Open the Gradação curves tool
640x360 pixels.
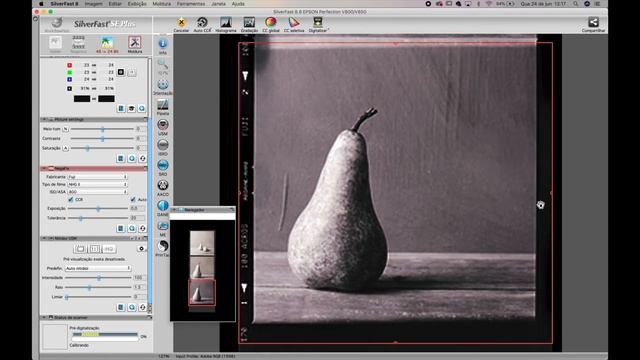pos(249,24)
